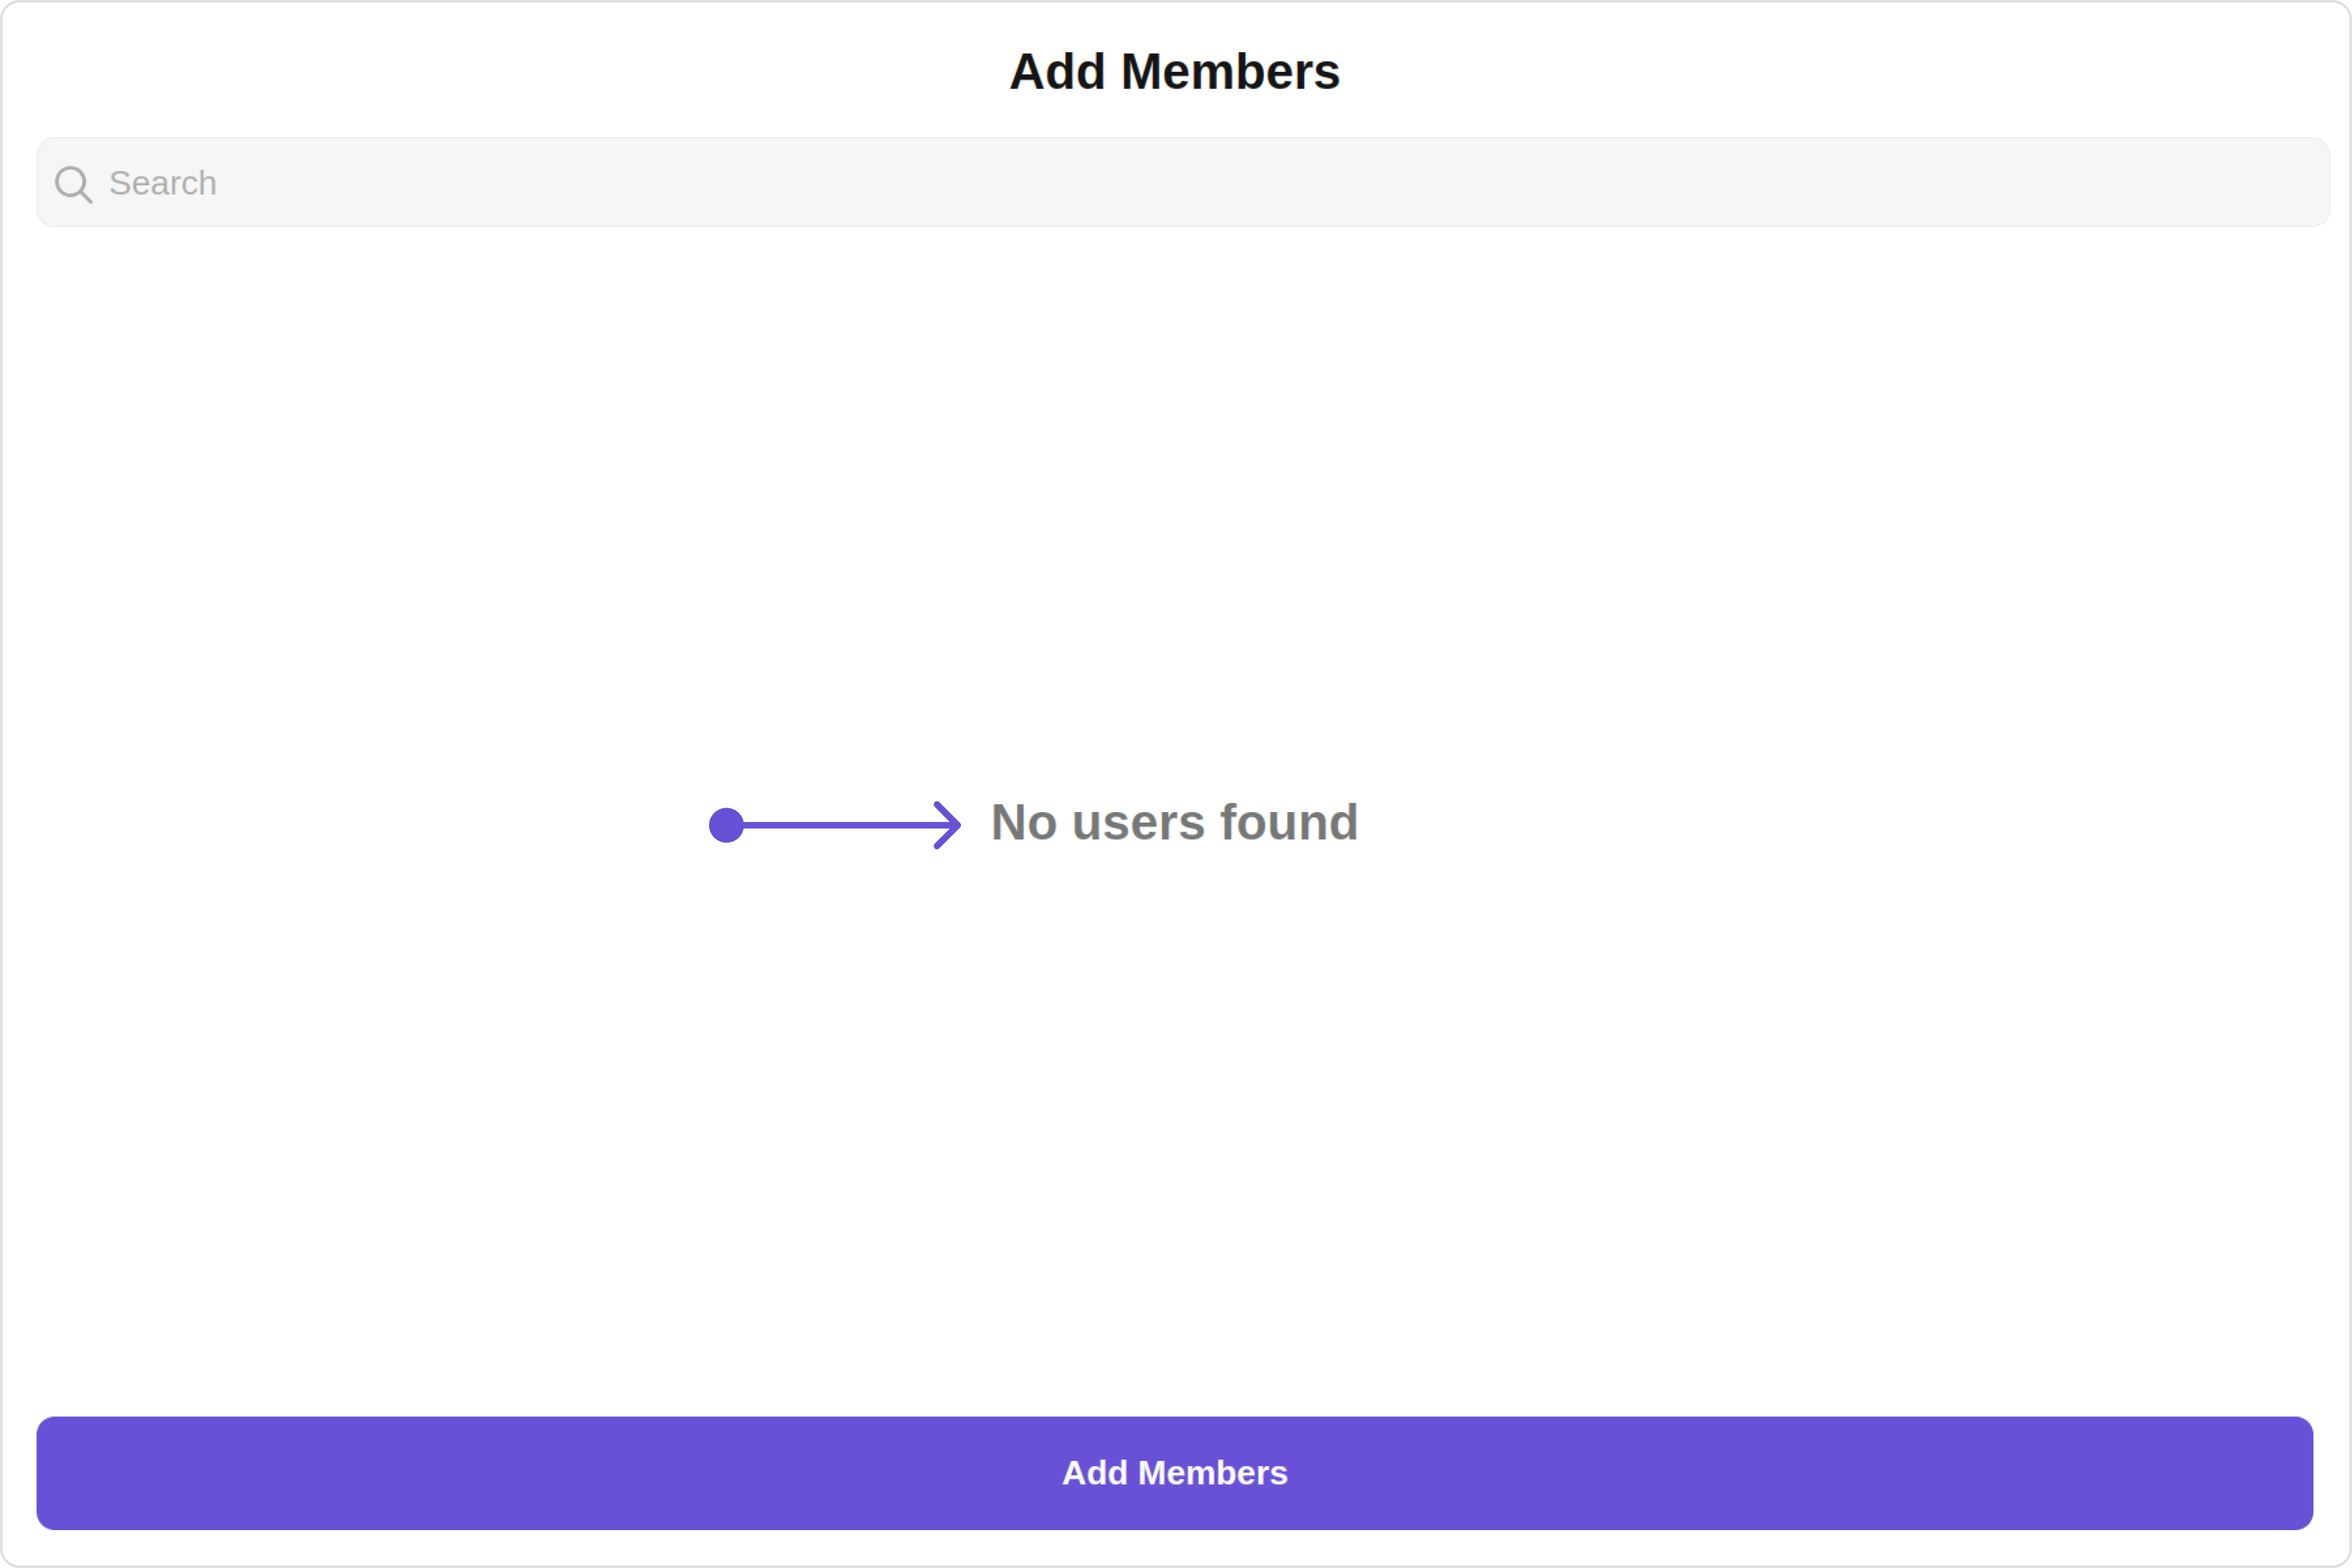The image size is (2352, 1568).
Task: Click the purple dot at arrow start
Action: pyautogui.click(x=726, y=825)
